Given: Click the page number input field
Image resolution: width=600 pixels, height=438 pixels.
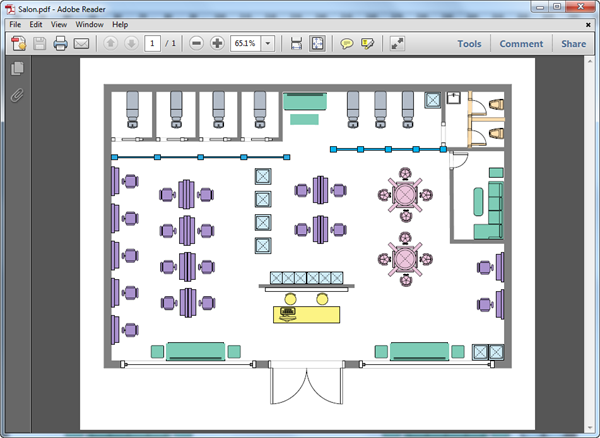Looking at the screenshot, I should click(x=152, y=44).
